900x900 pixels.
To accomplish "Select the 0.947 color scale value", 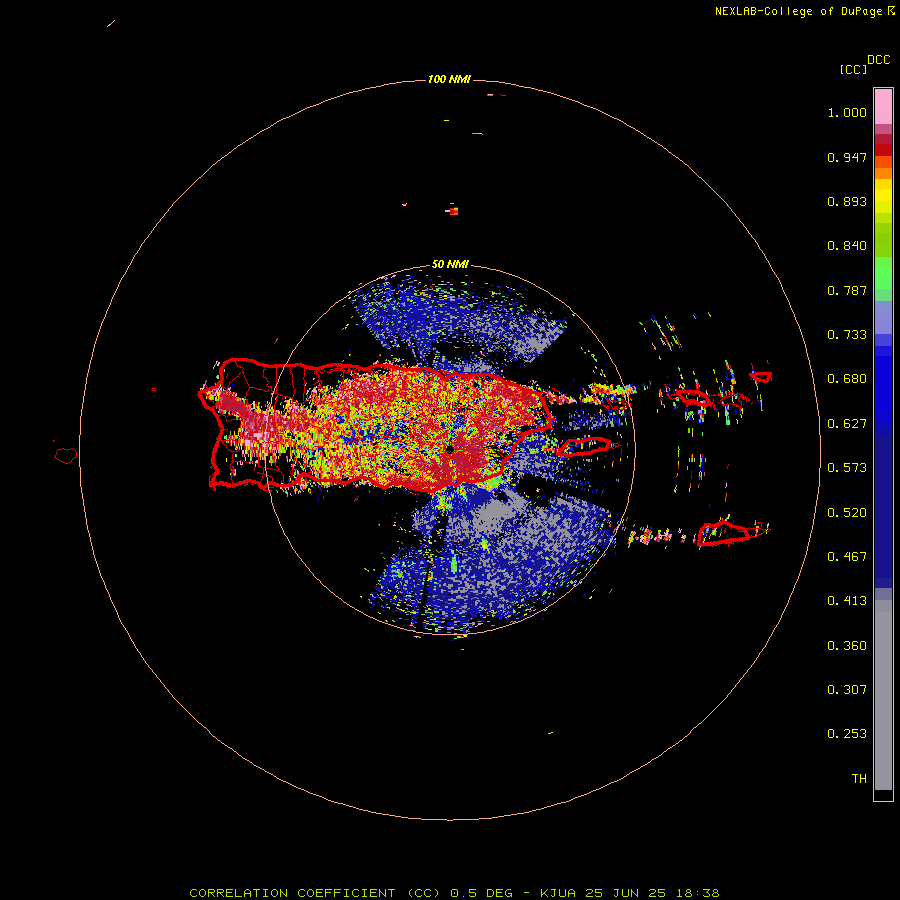I will [x=847, y=157].
